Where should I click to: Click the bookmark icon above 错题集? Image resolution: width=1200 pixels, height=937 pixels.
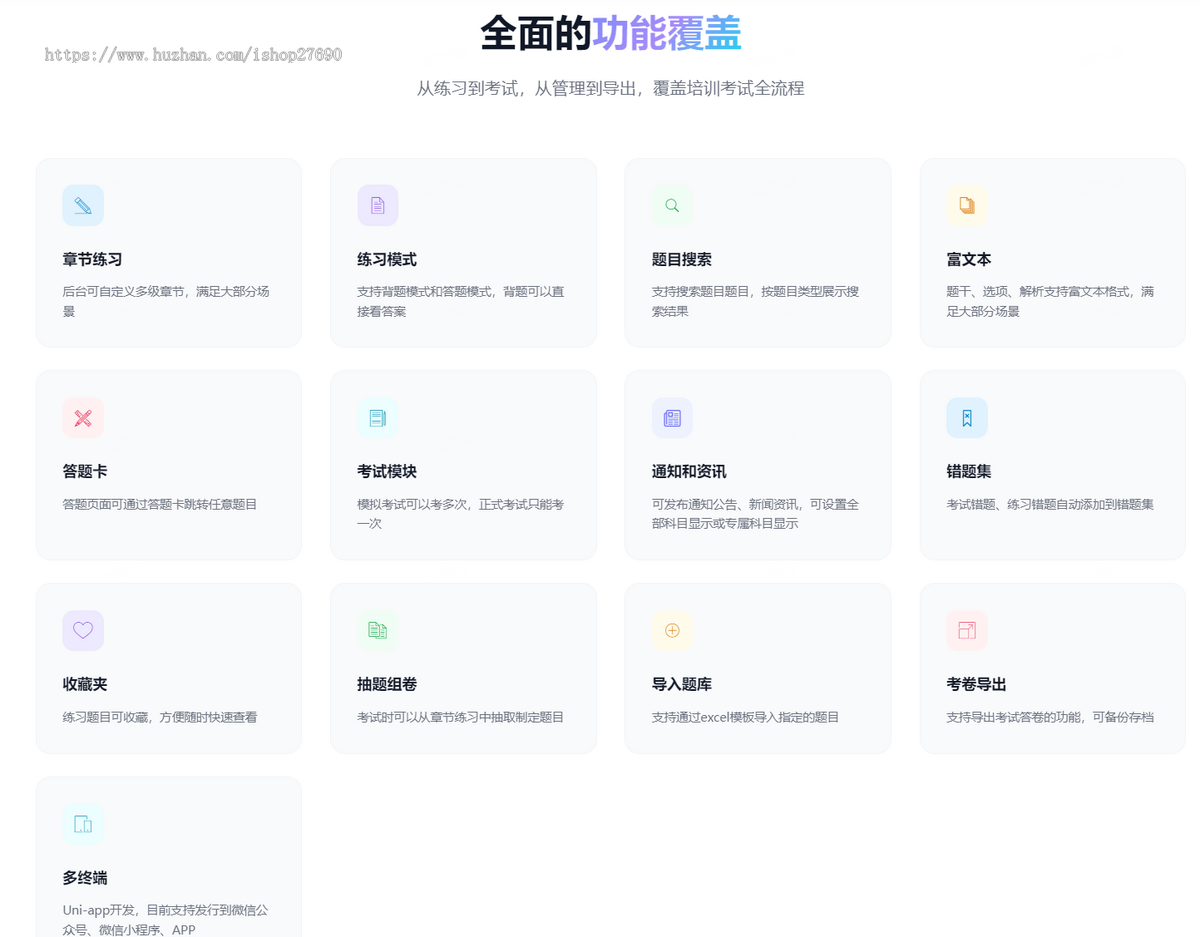point(967,418)
